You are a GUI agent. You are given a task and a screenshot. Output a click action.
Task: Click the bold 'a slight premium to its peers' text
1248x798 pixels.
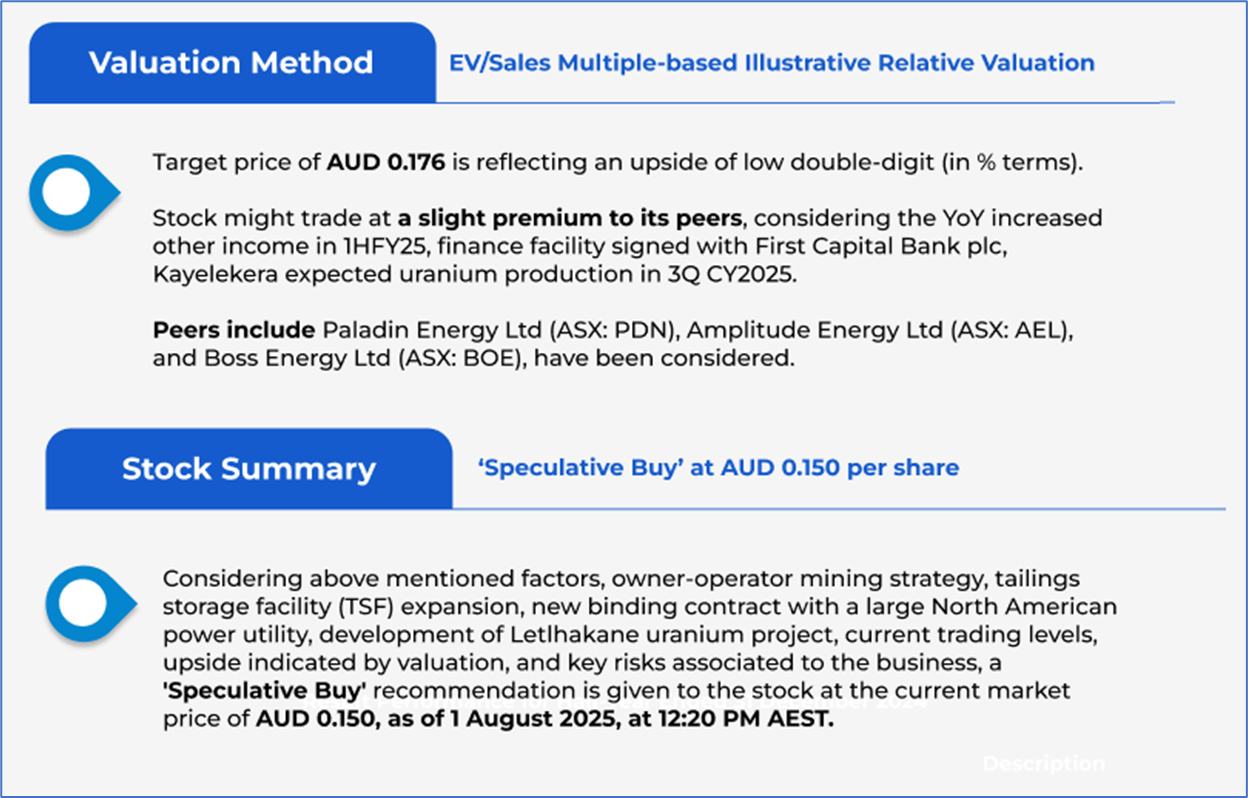(x=569, y=218)
